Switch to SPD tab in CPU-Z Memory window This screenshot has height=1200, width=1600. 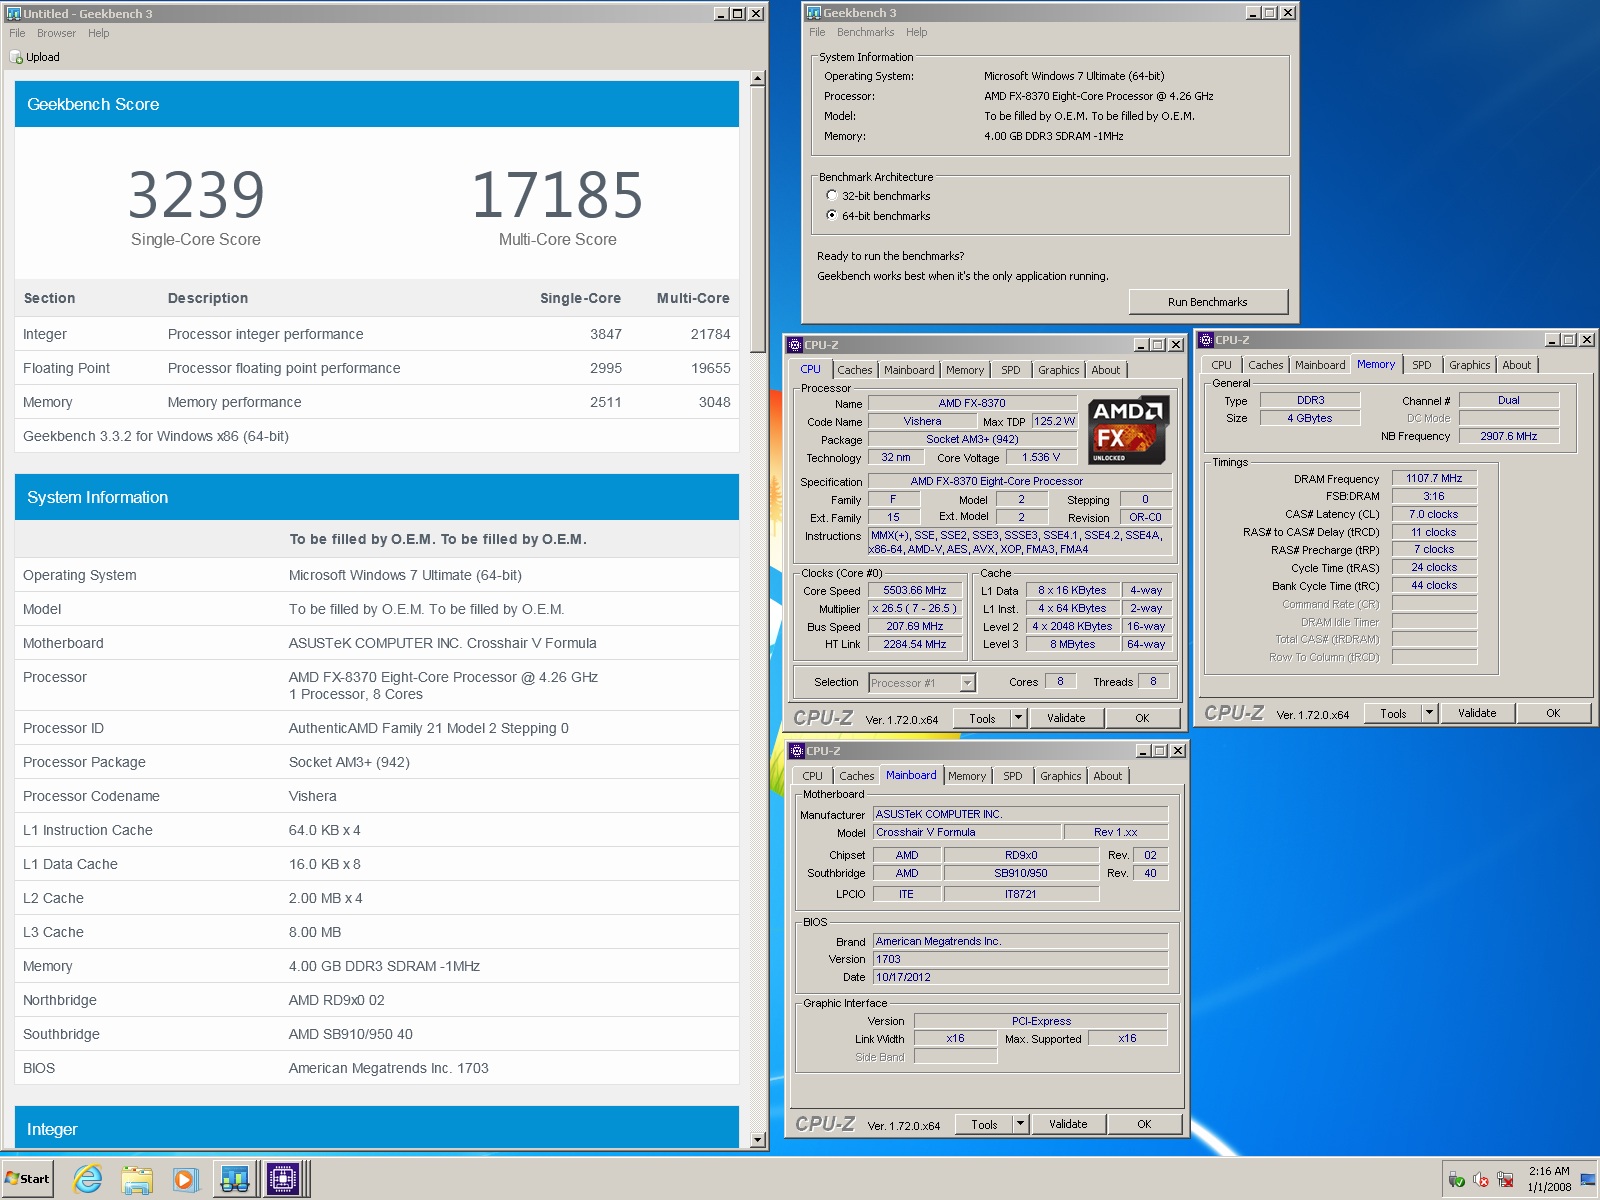click(x=1422, y=365)
